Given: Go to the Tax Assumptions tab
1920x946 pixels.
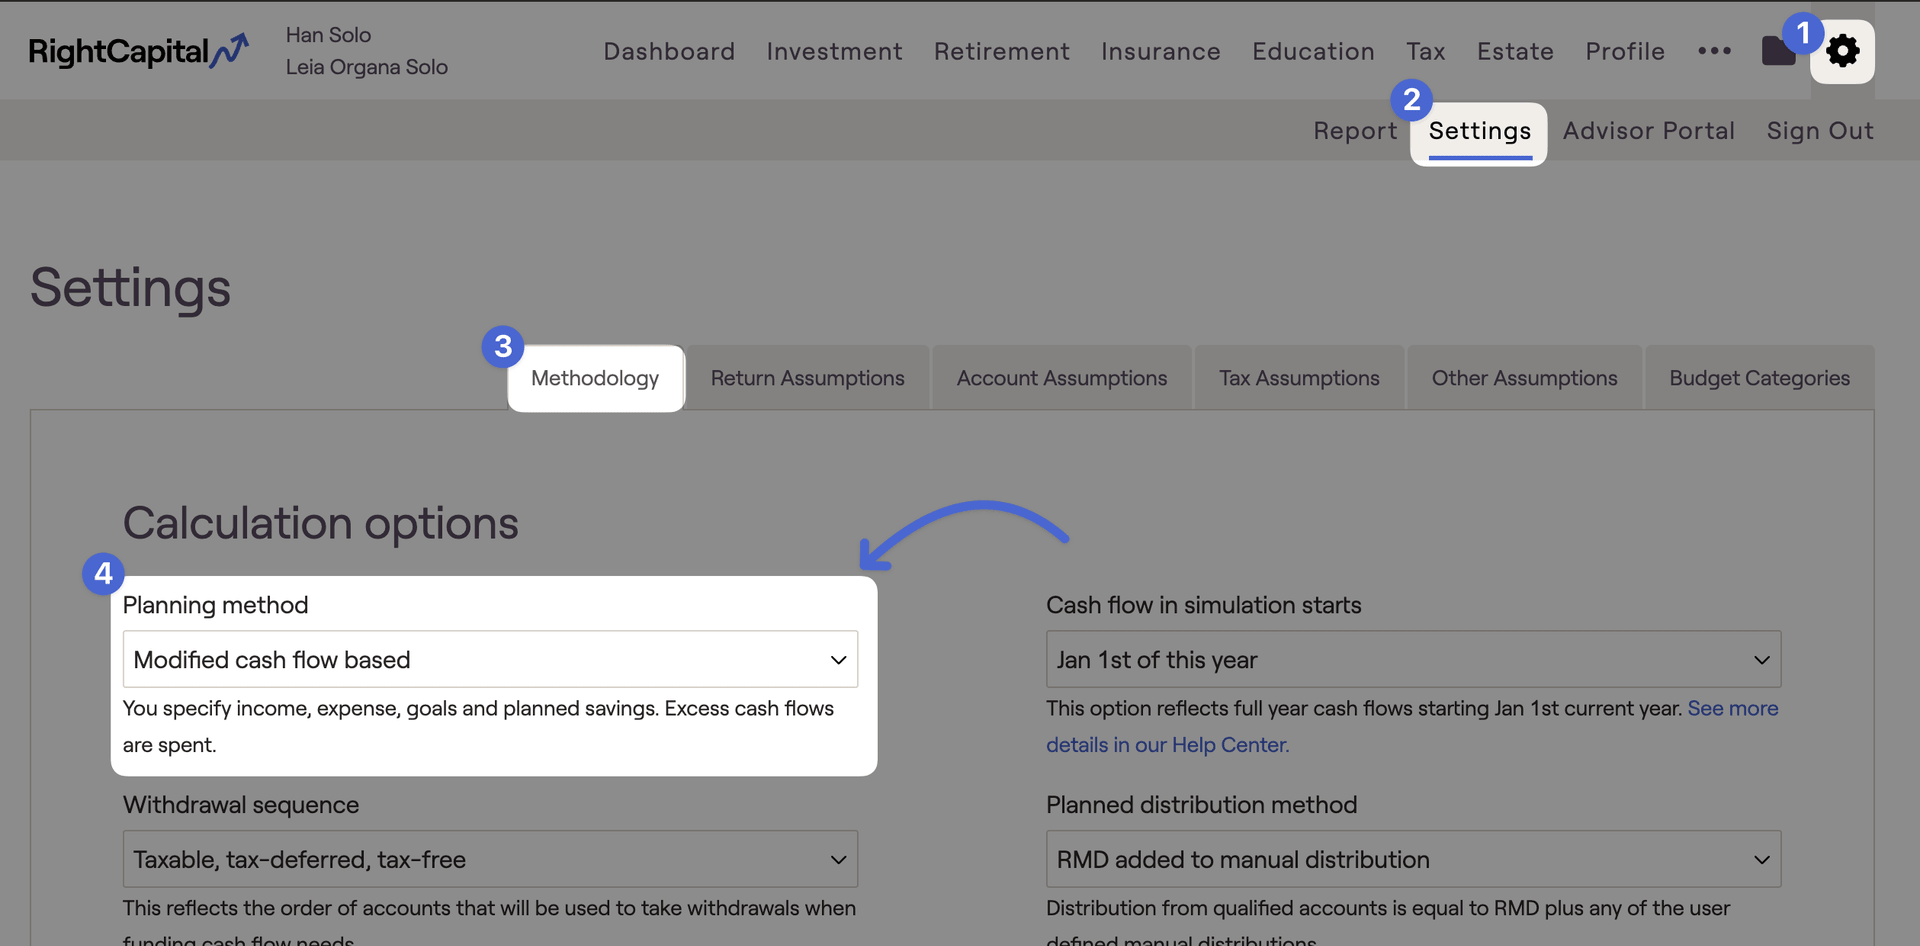Looking at the screenshot, I should pos(1299,378).
